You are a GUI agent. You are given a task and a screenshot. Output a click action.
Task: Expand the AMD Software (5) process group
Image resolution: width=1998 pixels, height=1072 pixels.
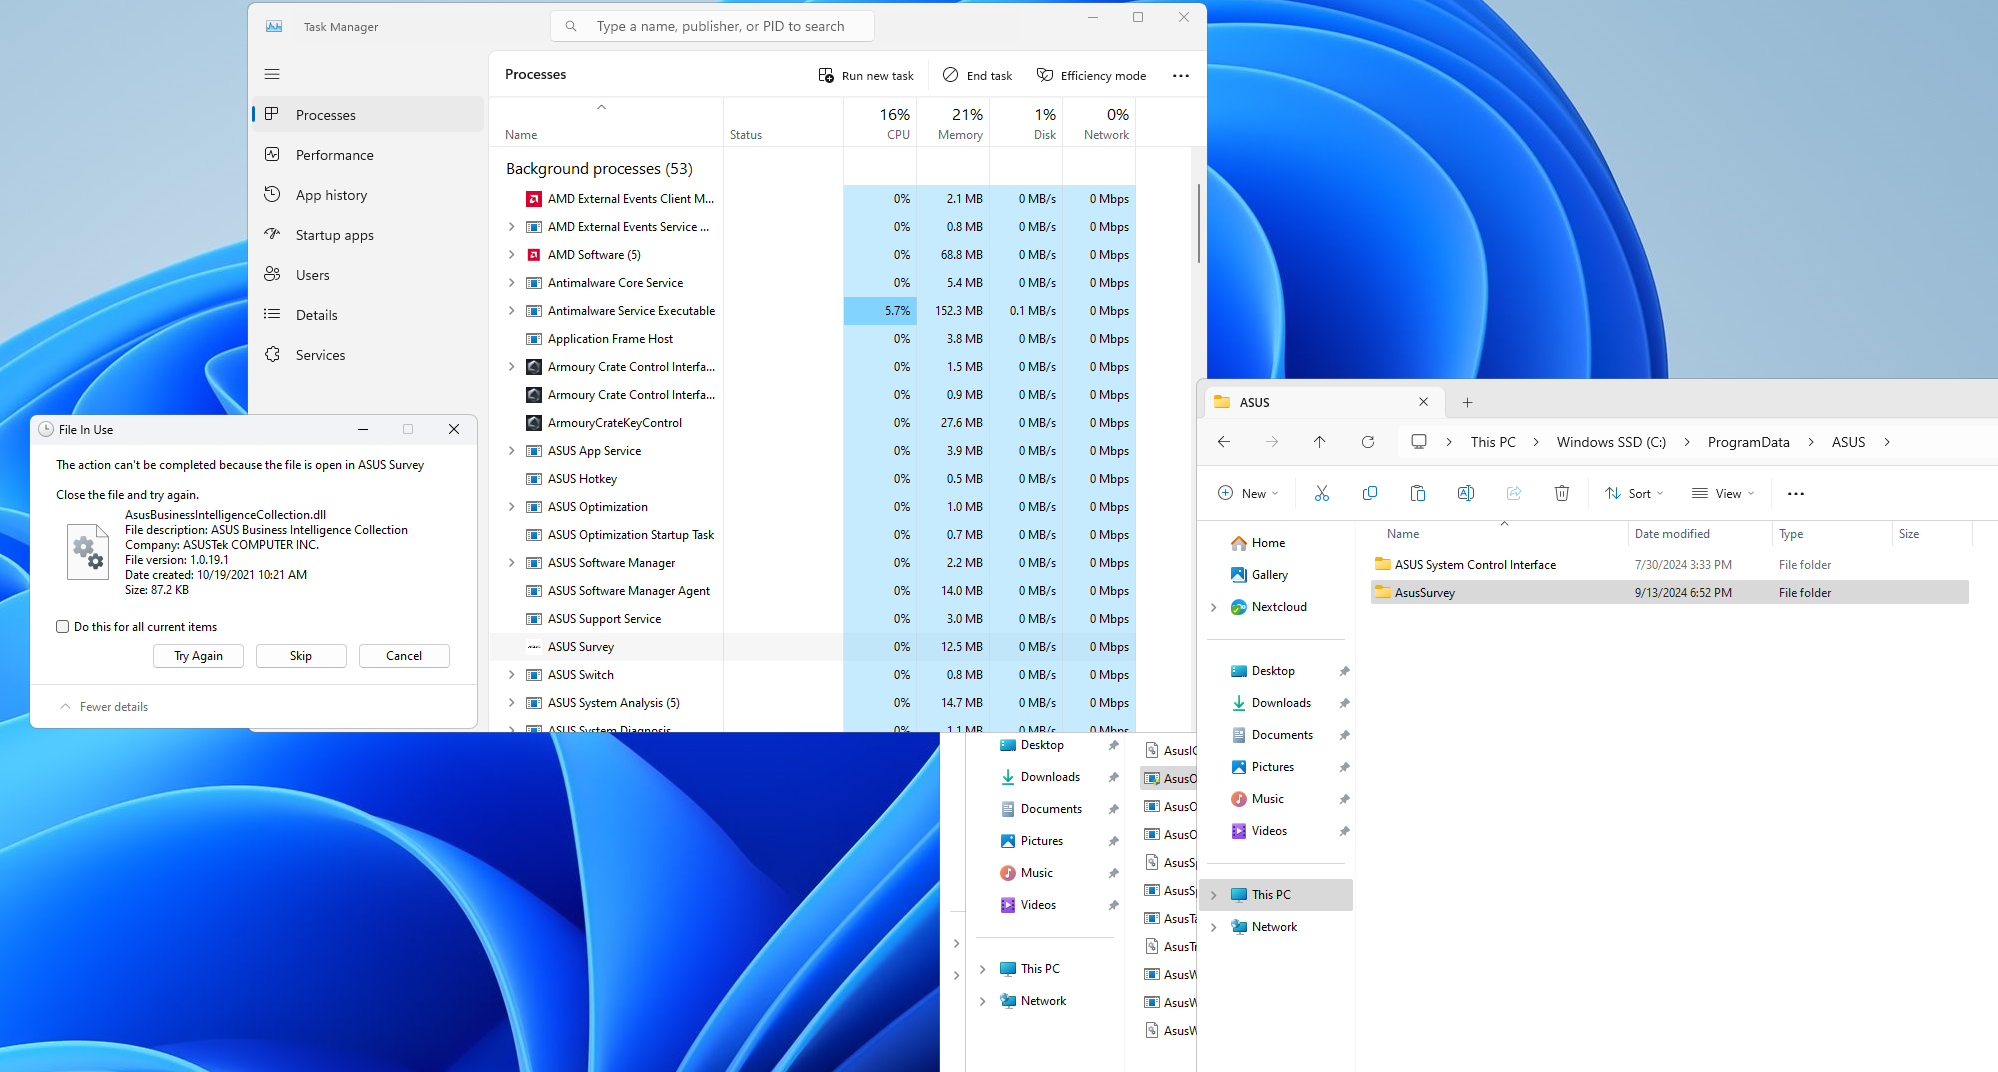pyautogui.click(x=512, y=255)
